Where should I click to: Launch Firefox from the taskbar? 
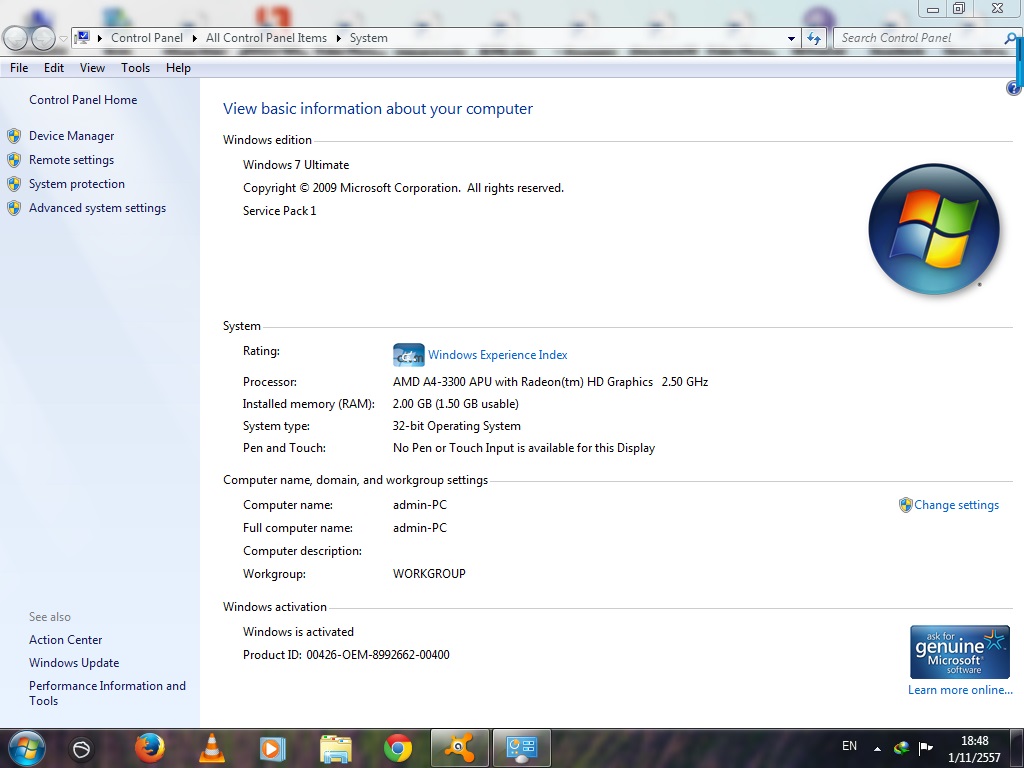[x=150, y=748]
